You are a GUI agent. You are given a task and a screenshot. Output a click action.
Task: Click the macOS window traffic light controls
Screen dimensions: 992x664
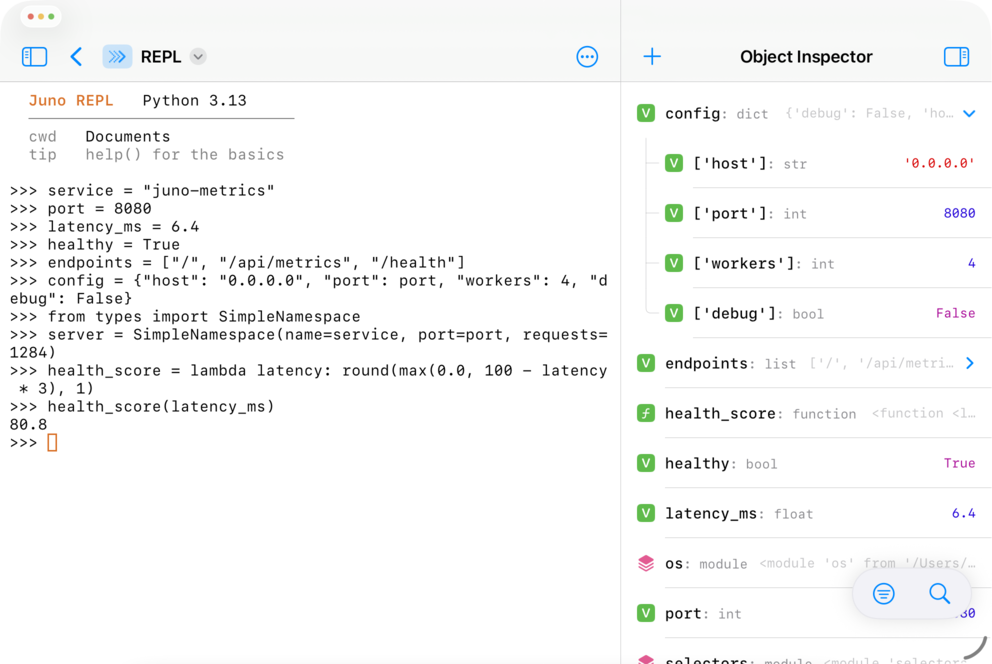(41, 16)
